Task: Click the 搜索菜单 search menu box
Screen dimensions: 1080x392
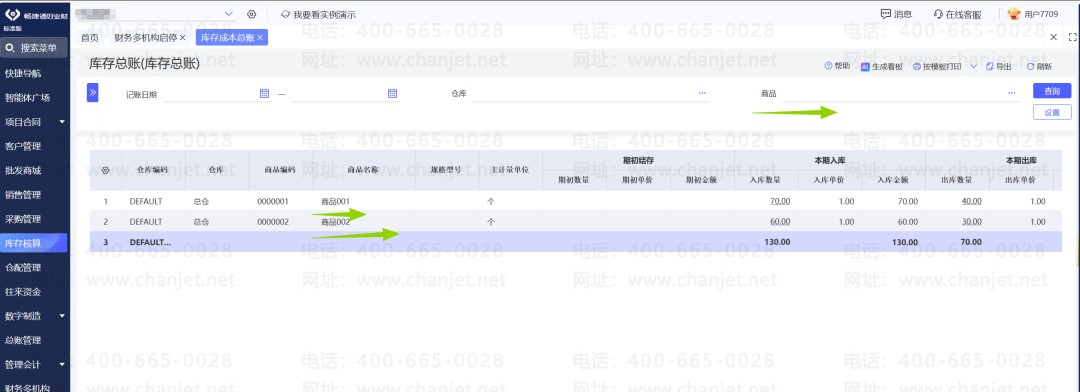Action: pos(34,48)
